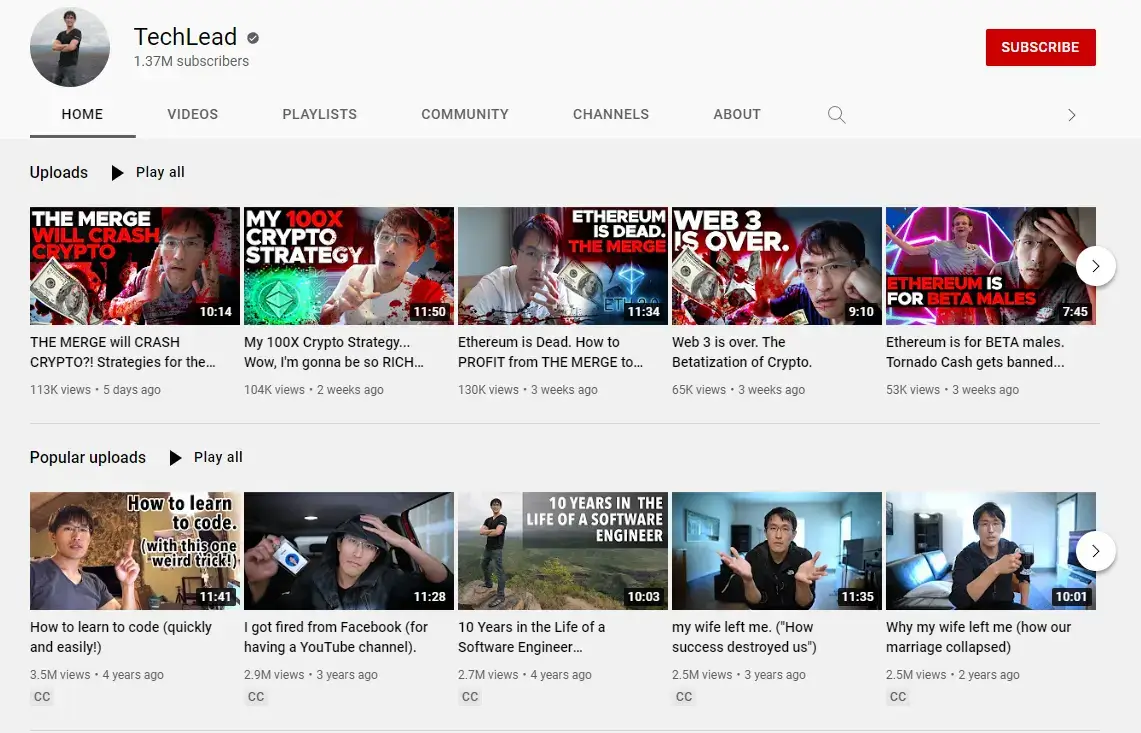Viewport: 1141px width, 733px height.
Task: Click the CC badge on the Facebook firing video
Action: coord(255,696)
